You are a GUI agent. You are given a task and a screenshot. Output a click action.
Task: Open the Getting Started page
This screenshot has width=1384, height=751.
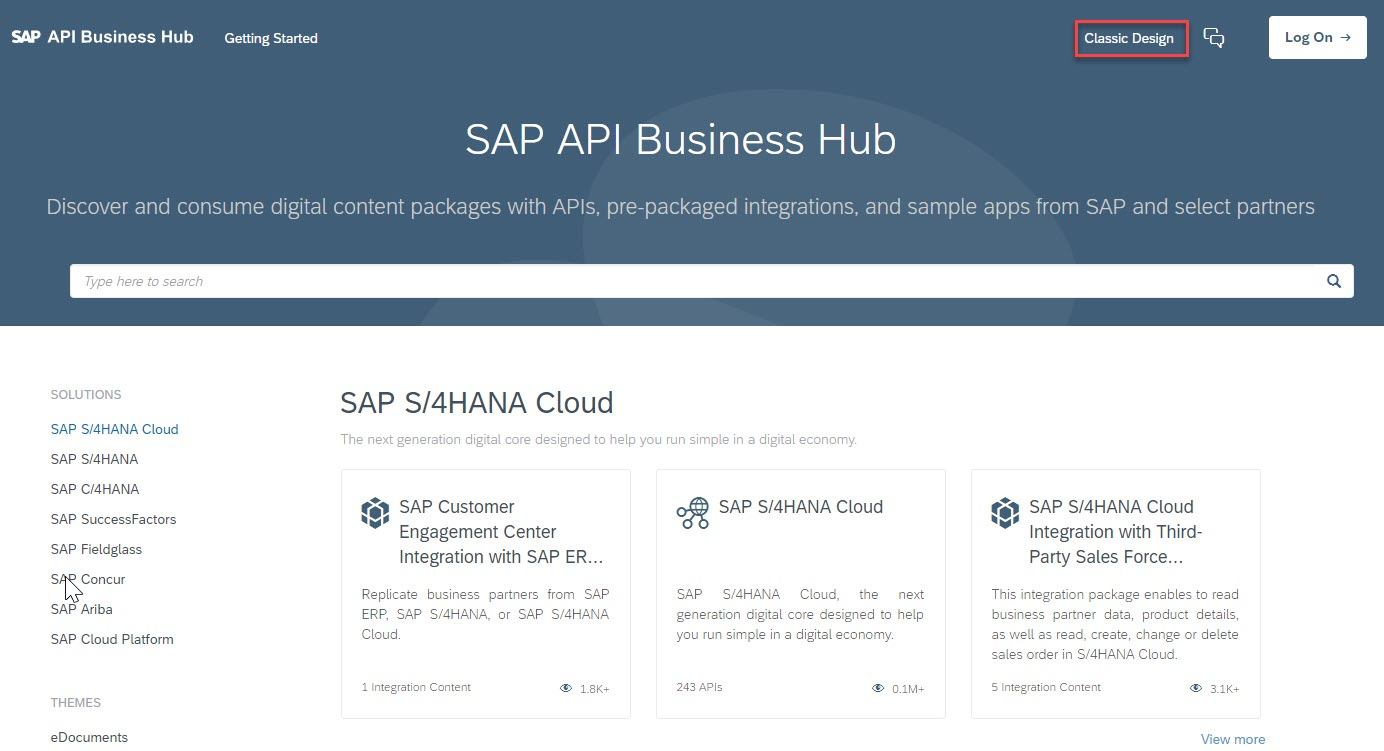tap(271, 38)
